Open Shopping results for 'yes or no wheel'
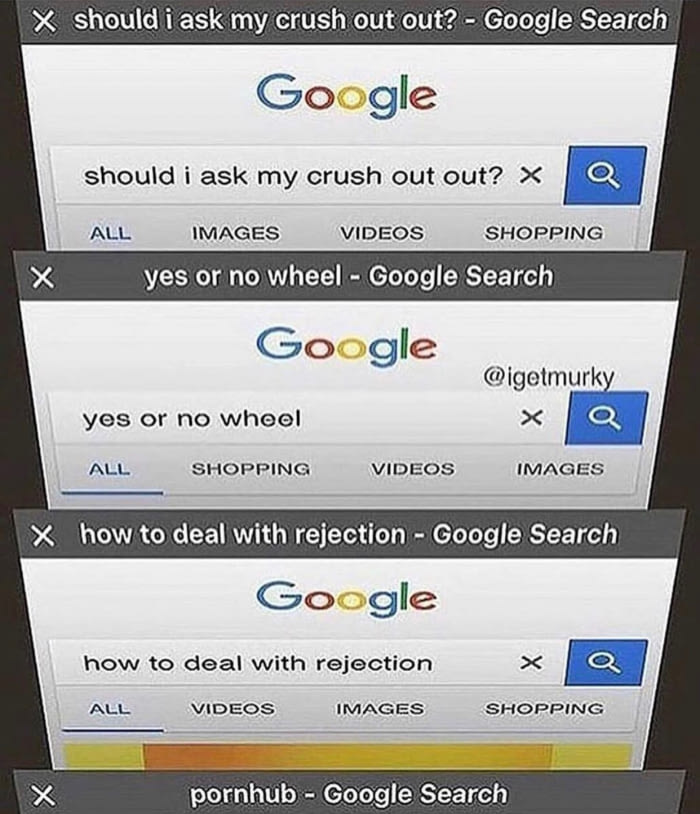This screenshot has height=814, width=700. (251, 469)
